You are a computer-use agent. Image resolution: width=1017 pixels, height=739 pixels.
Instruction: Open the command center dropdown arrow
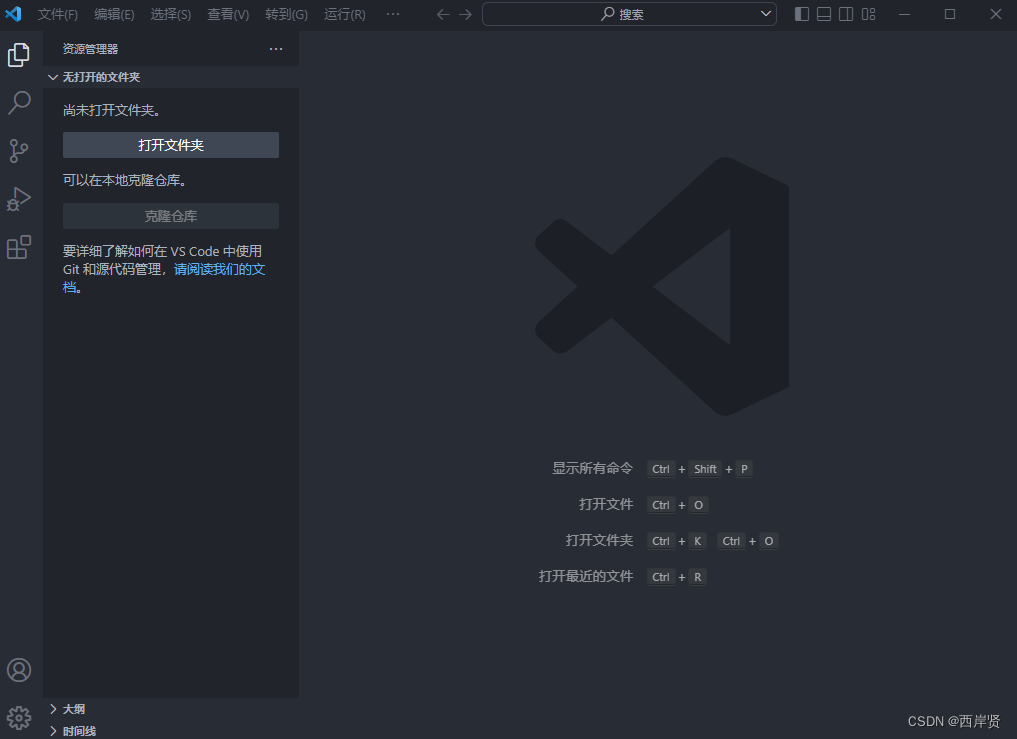(x=765, y=14)
